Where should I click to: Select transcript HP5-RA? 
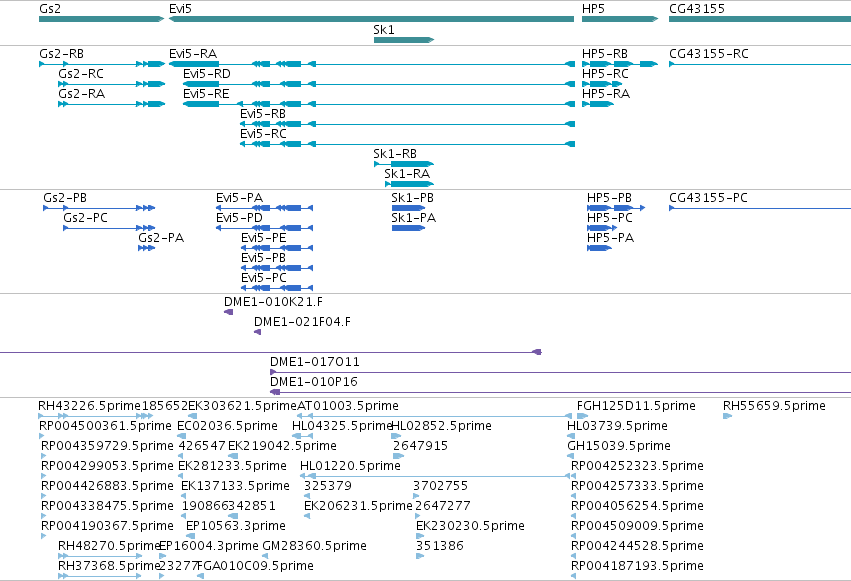tap(598, 104)
